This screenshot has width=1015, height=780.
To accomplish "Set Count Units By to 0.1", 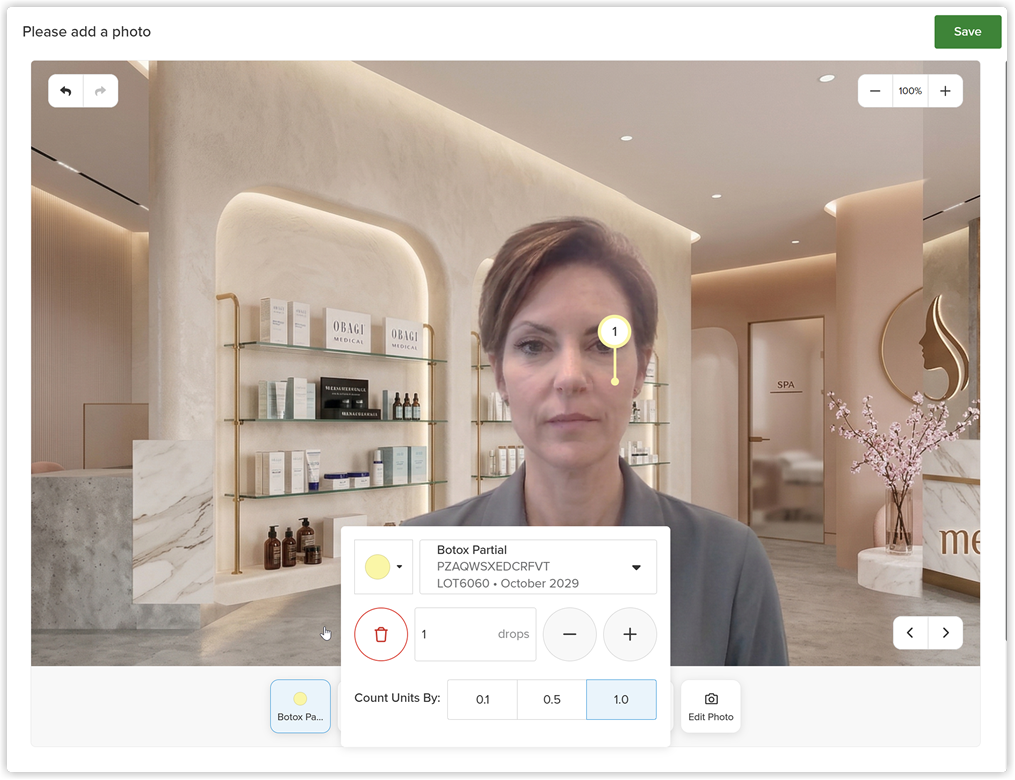I will 482,699.
